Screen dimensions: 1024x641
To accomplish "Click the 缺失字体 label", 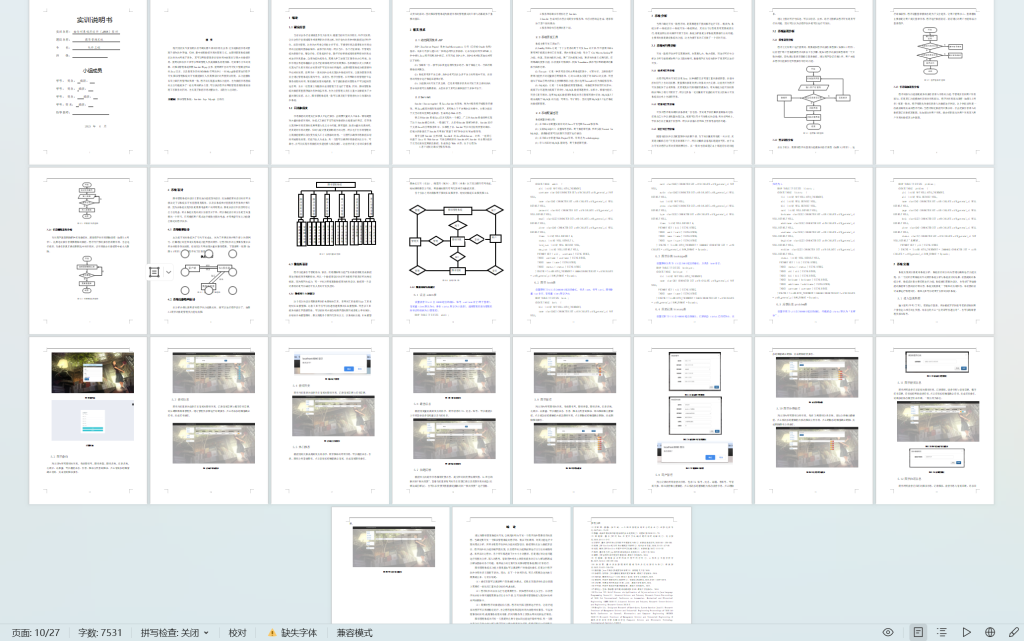I will coord(298,633).
